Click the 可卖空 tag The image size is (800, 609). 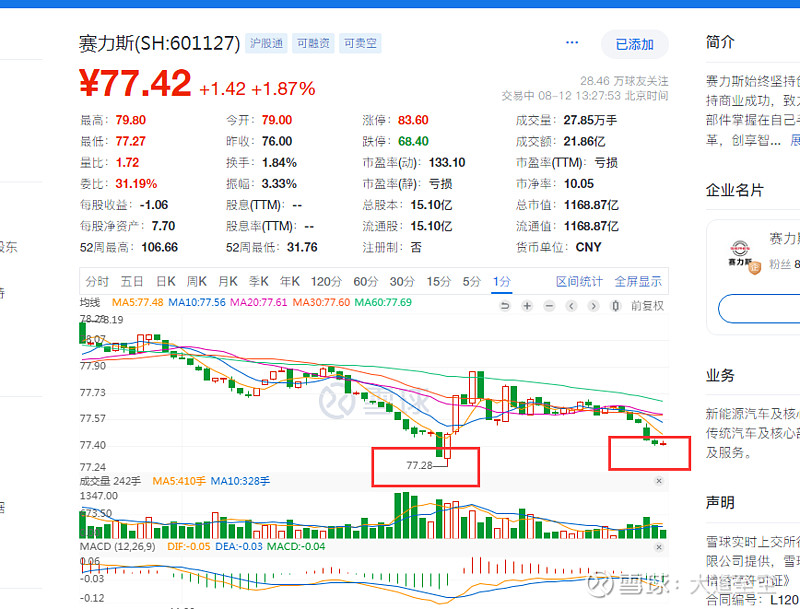tap(360, 43)
